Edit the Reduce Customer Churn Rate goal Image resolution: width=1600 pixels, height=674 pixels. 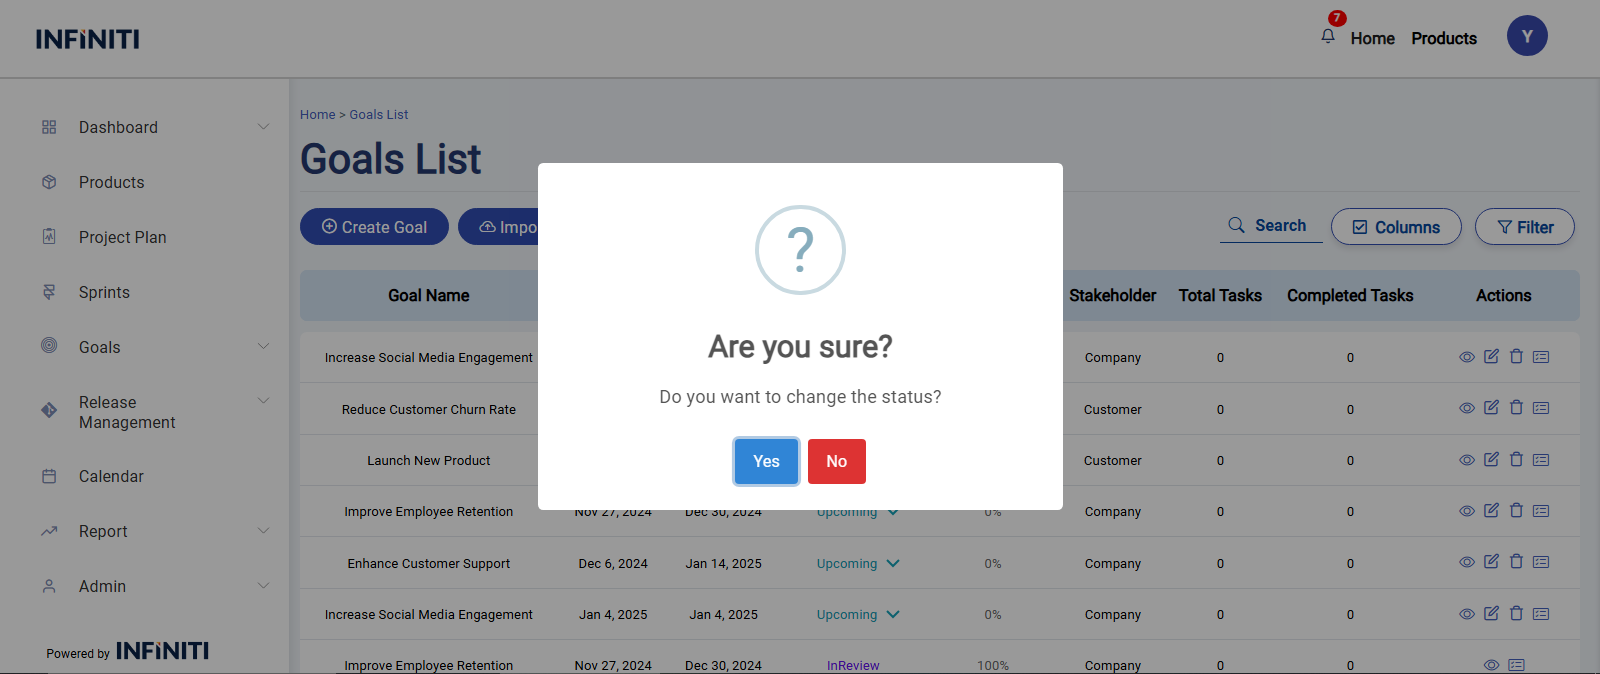(x=1491, y=408)
